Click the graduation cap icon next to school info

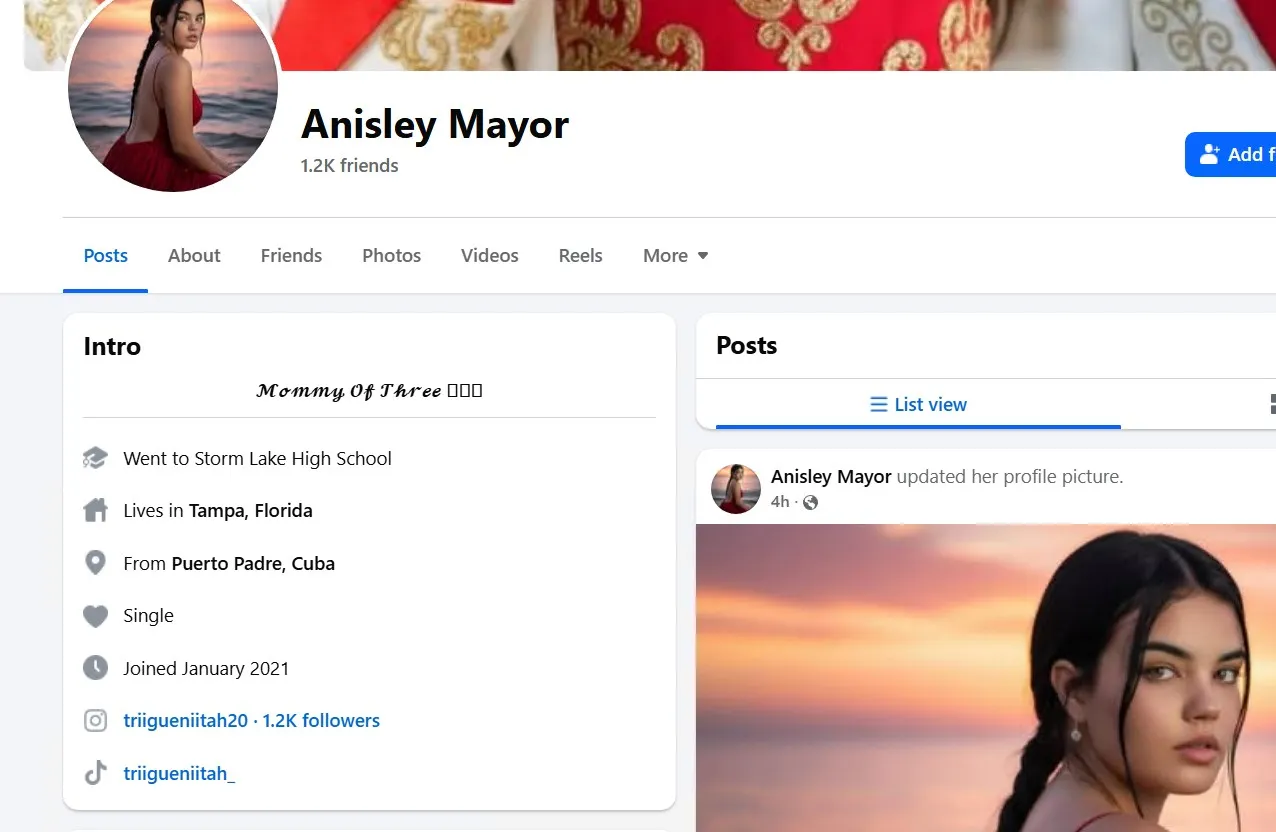click(95, 457)
